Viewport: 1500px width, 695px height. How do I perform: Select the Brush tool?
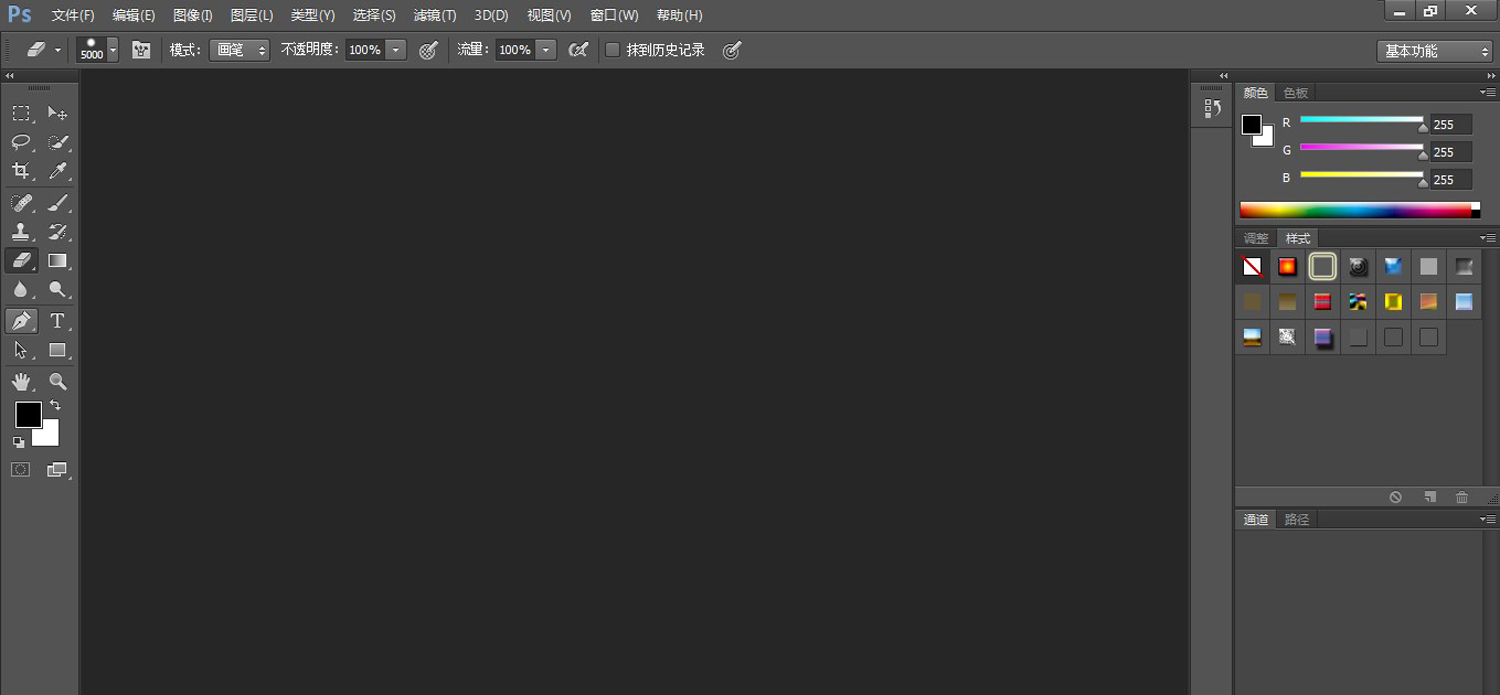57,203
